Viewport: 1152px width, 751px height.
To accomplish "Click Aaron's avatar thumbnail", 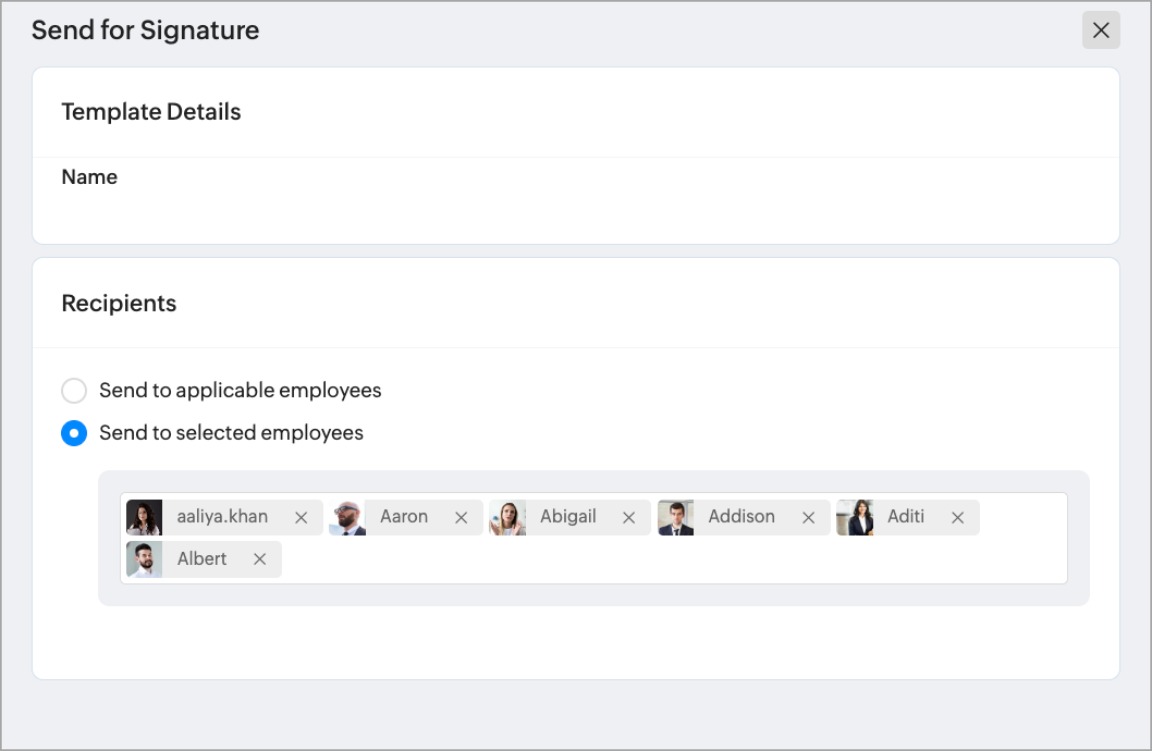I will coord(347,518).
